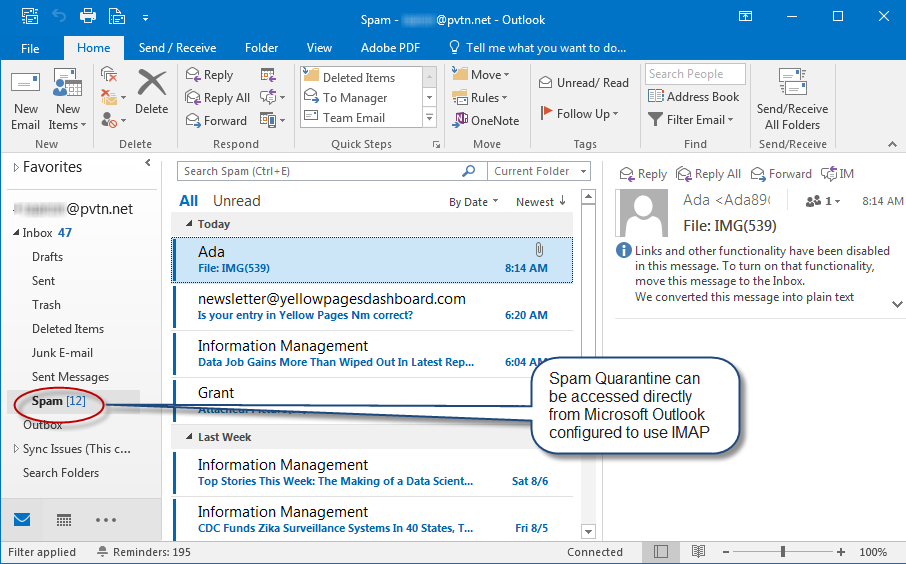Open the Follow Up flag menu
Viewport: 906px width, 564px height.
(579, 113)
